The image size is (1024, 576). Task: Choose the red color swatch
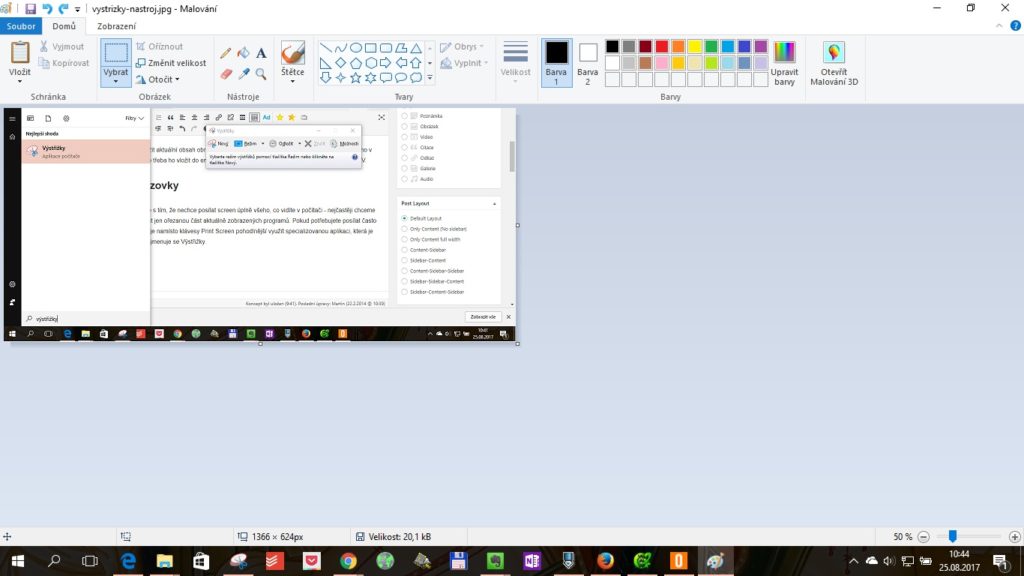662,46
